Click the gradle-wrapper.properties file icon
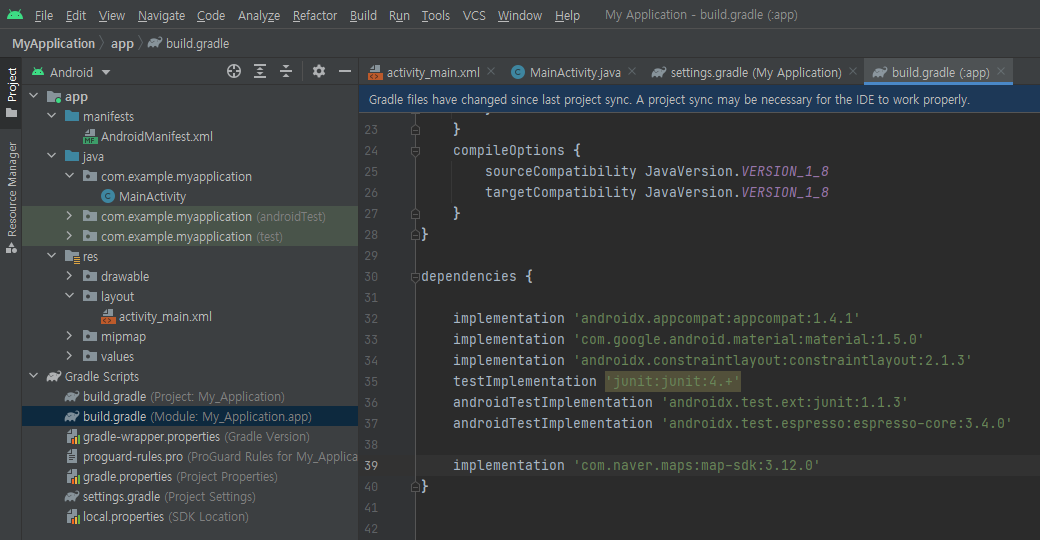This screenshot has height=540, width=1040. click(x=72, y=437)
